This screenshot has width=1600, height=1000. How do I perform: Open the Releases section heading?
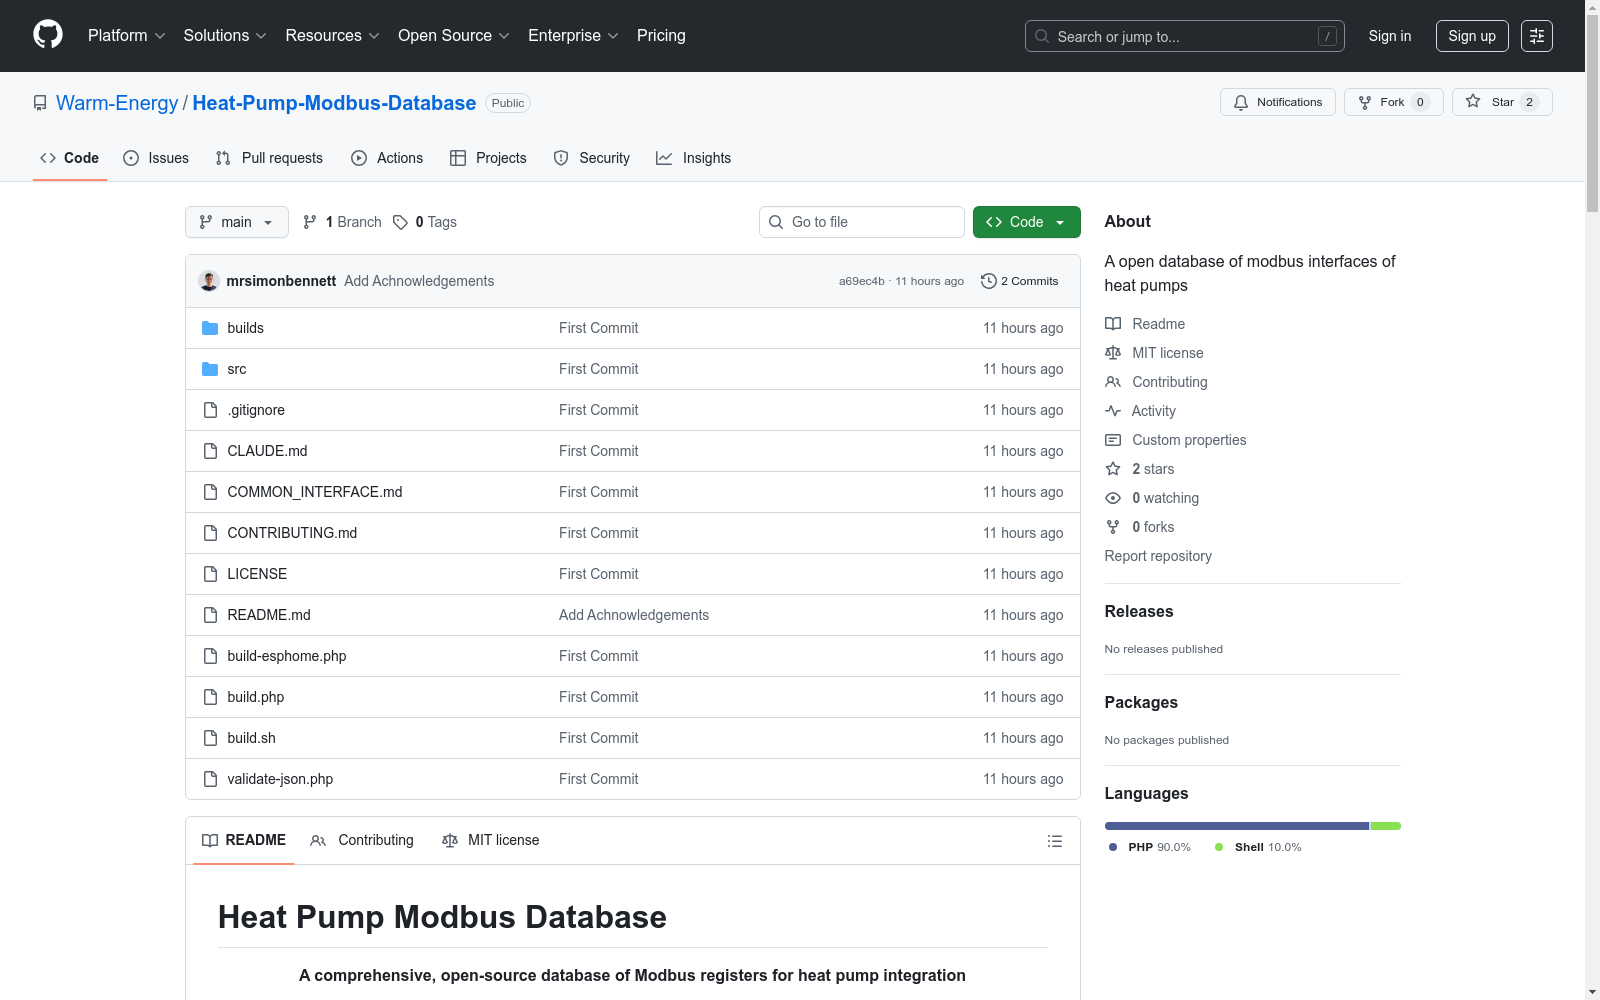pyautogui.click(x=1139, y=612)
